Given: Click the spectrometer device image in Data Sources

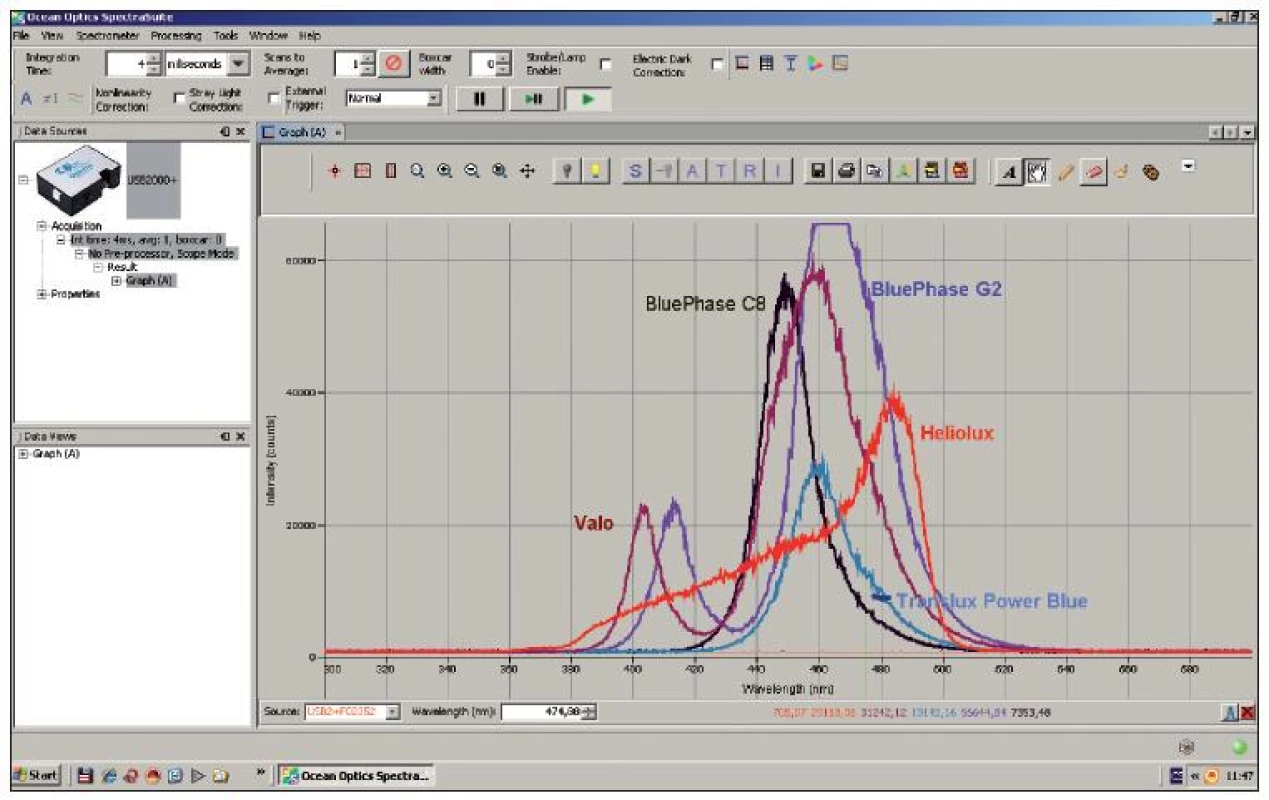Looking at the screenshot, I should pos(81,178).
